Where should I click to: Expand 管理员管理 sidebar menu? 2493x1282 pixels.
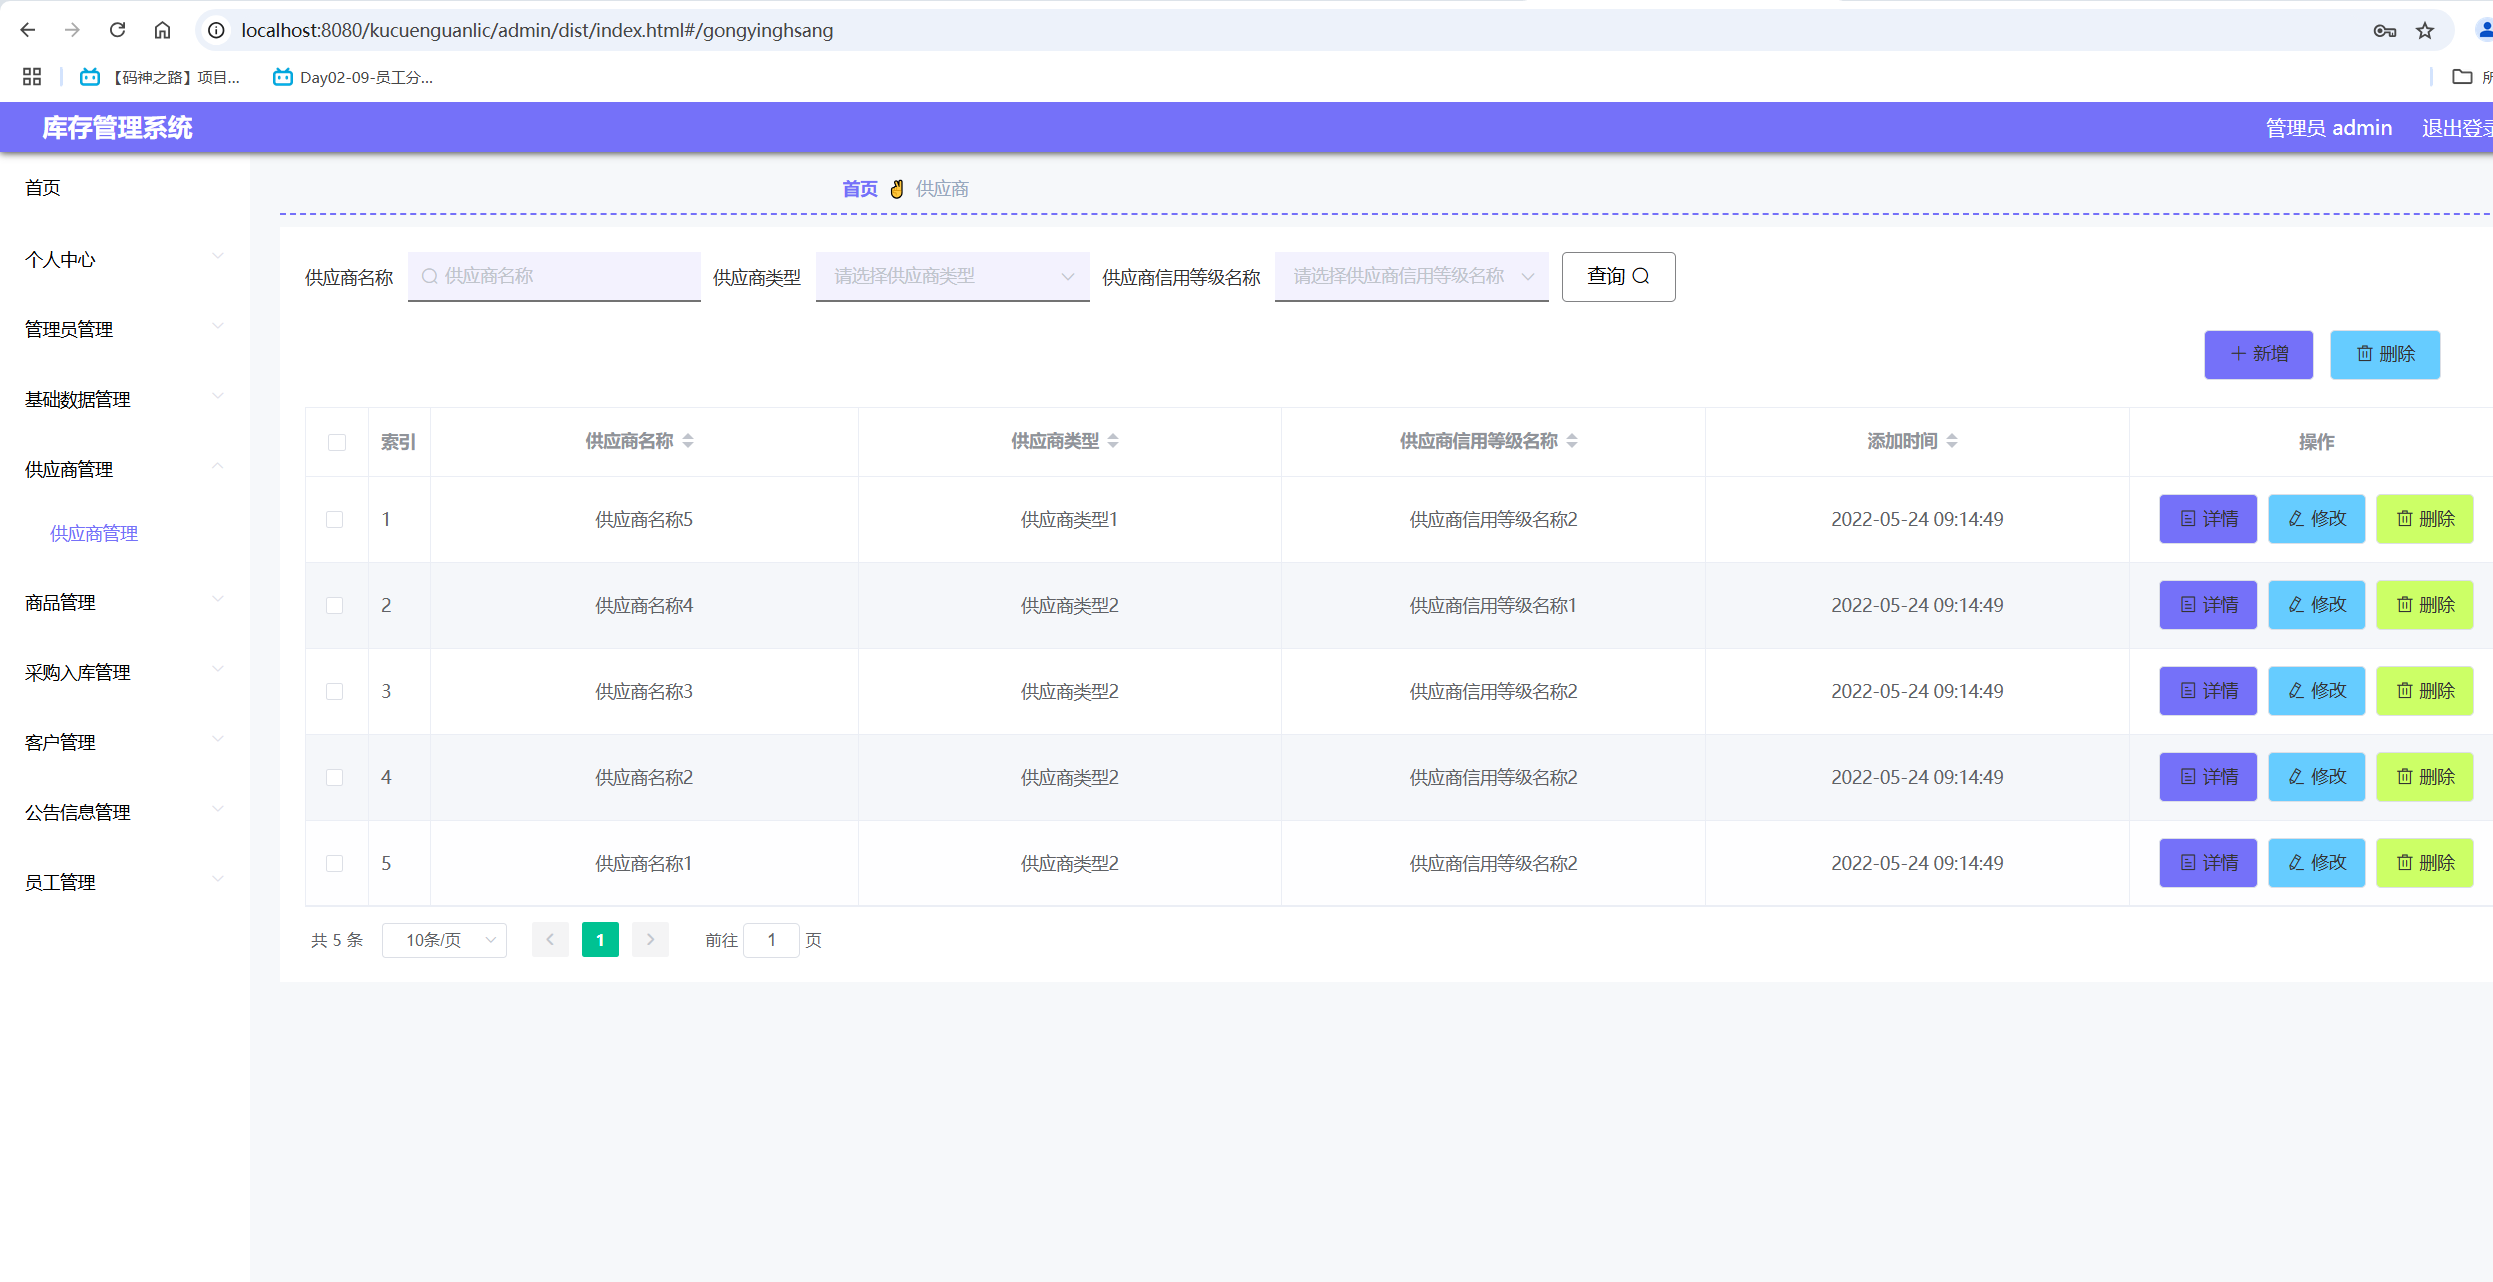click(124, 329)
